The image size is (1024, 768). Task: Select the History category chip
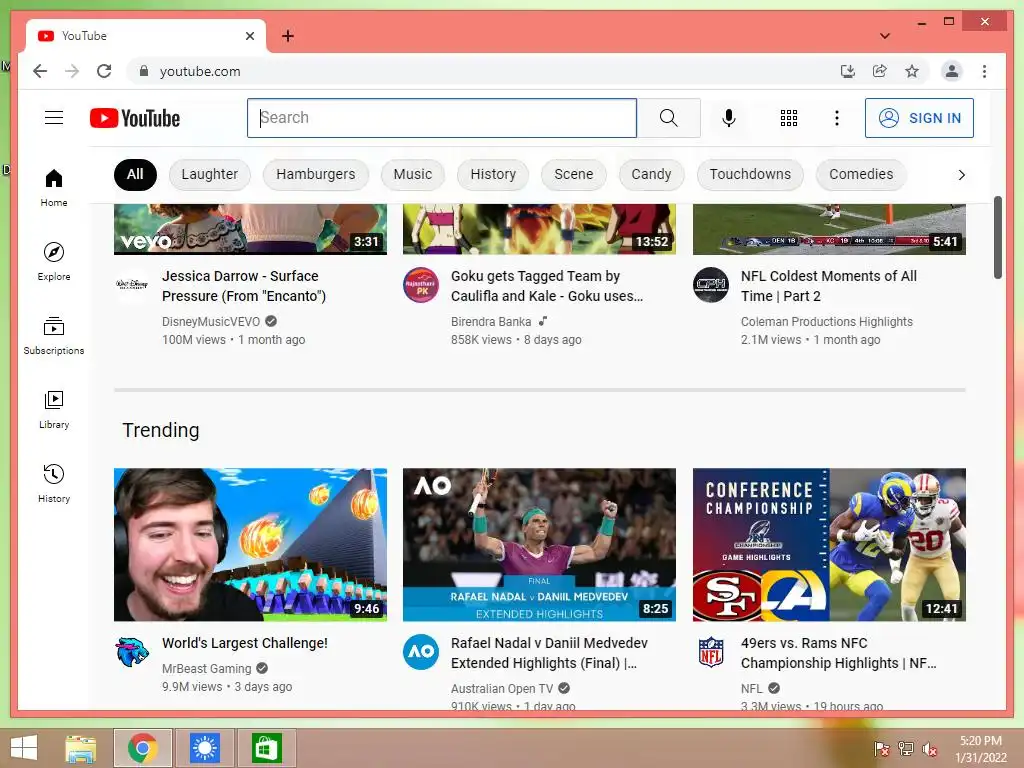(x=493, y=174)
